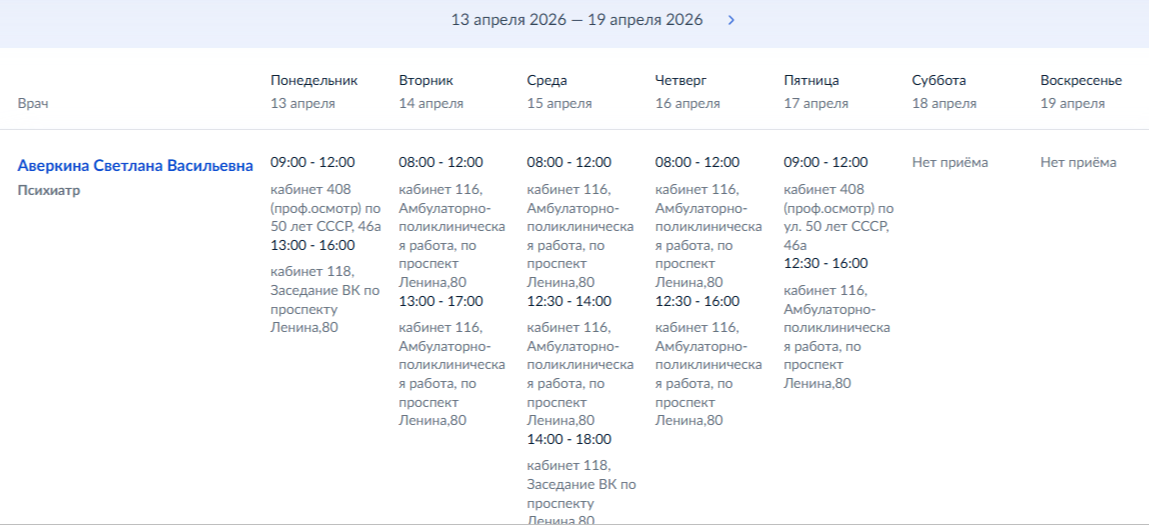This screenshot has height=525, width=1149.
Task: Go to next week with the right chevron
Action: 731,20
